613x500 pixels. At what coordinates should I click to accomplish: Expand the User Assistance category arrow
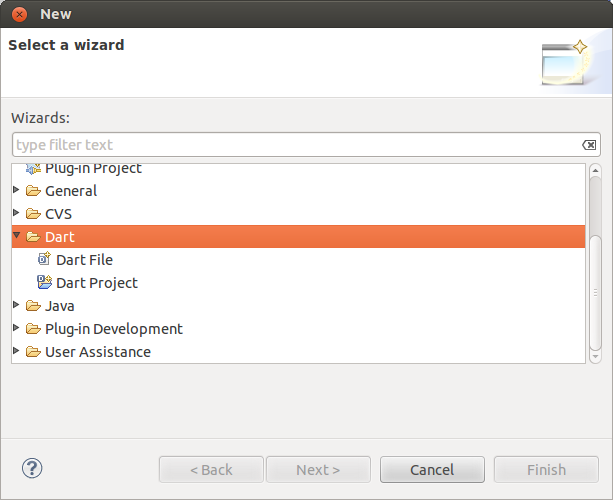[16, 351]
